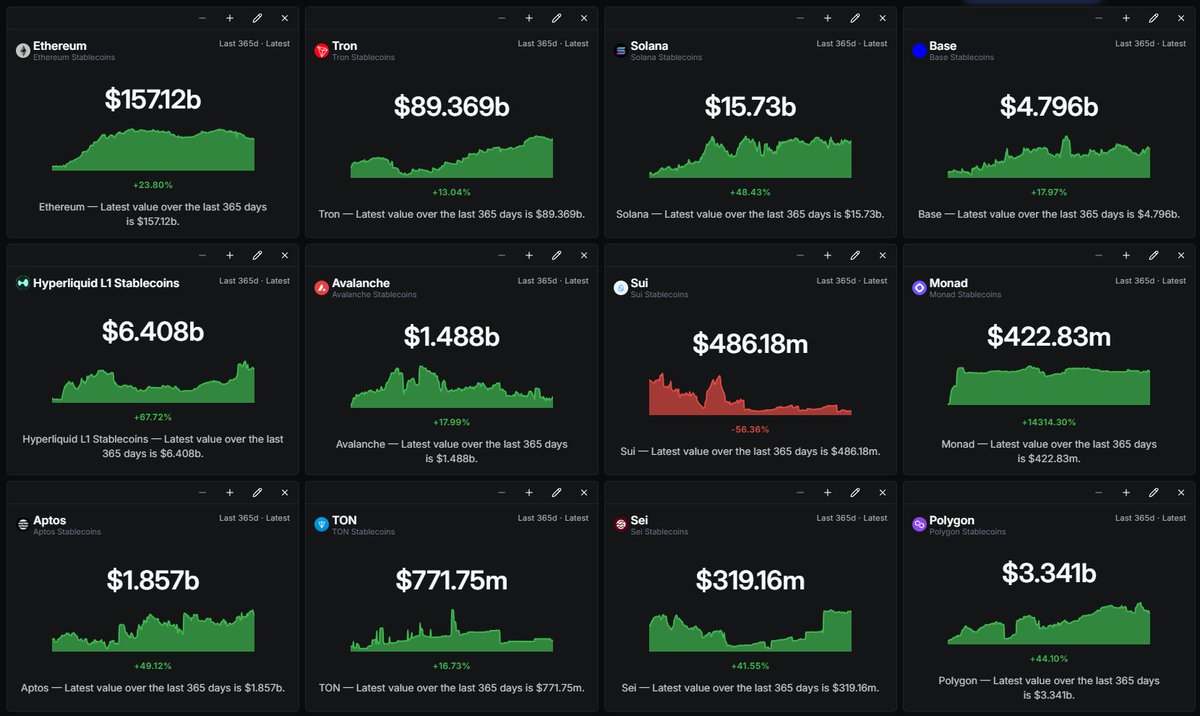1200x716 pixels.
Task: Click the Ethereum area chart
Action: pyautogui.click(x=153, y=150)
